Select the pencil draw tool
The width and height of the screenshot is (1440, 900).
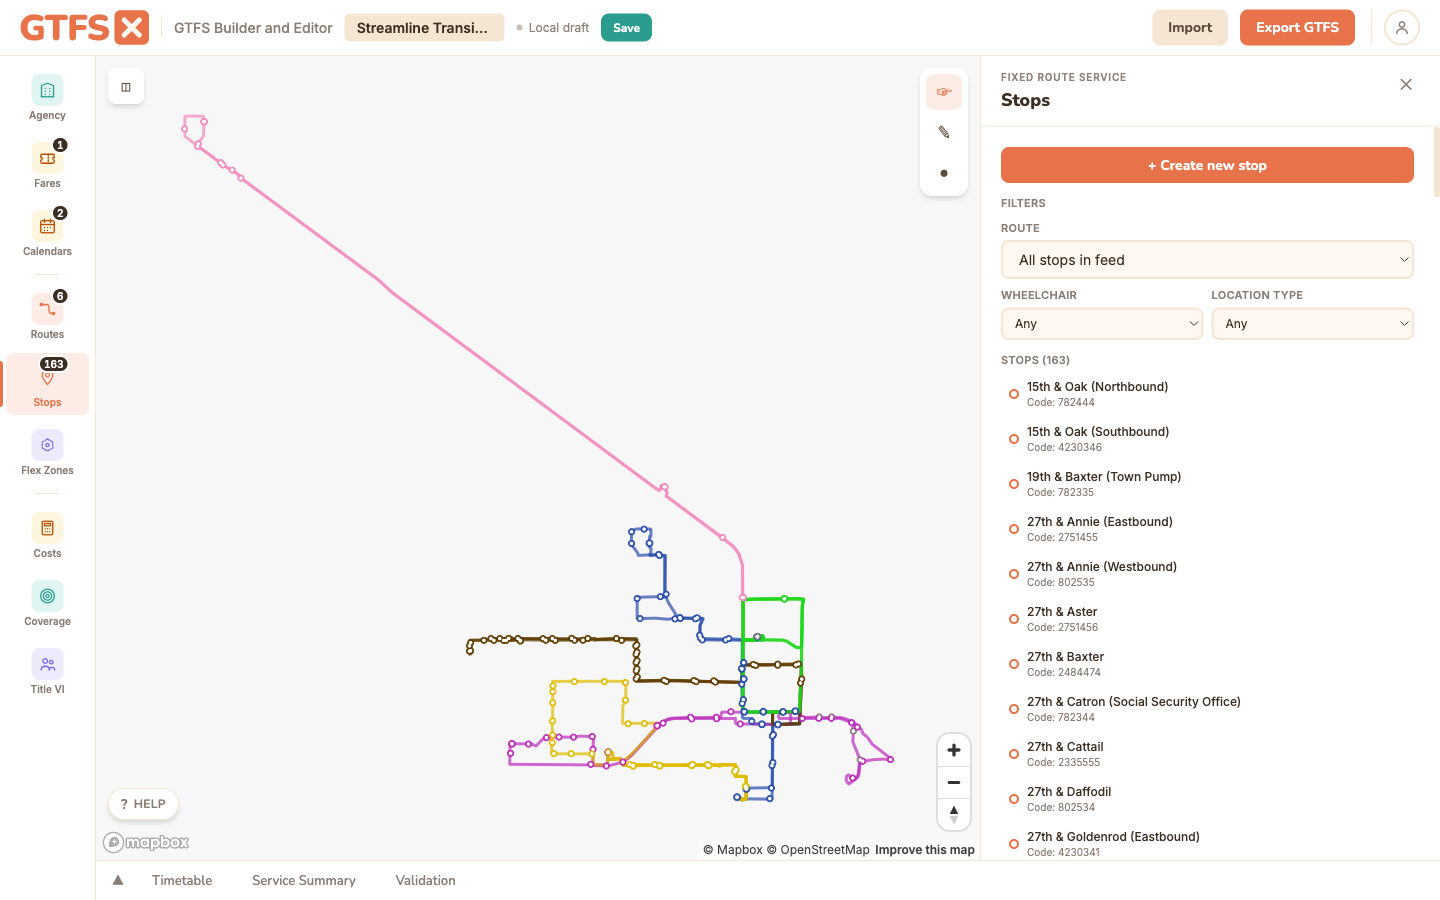pyautogui.click(x=944, y=132)
